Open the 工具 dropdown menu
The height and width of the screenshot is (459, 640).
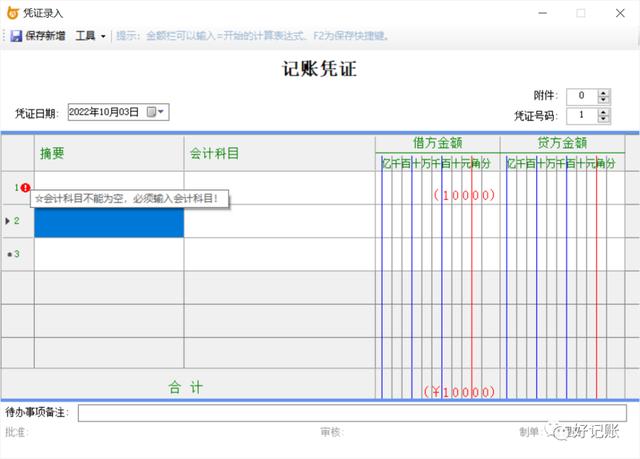click(90, 36)
